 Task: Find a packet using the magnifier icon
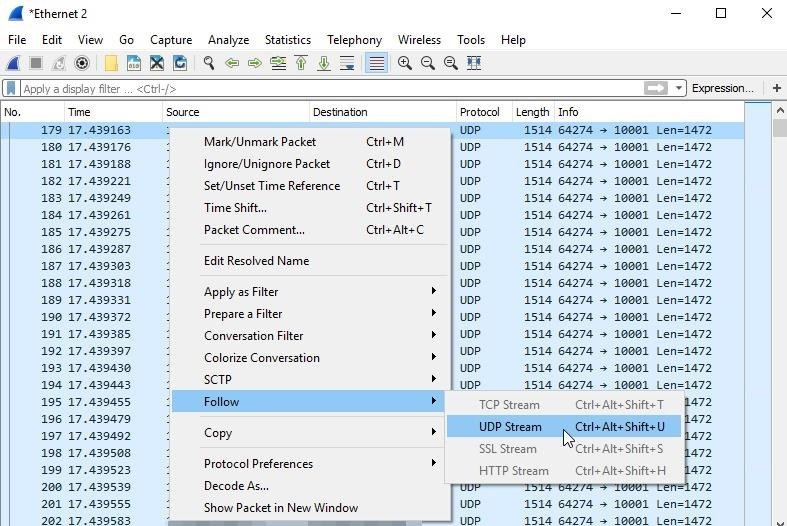(x=209, y=63)
